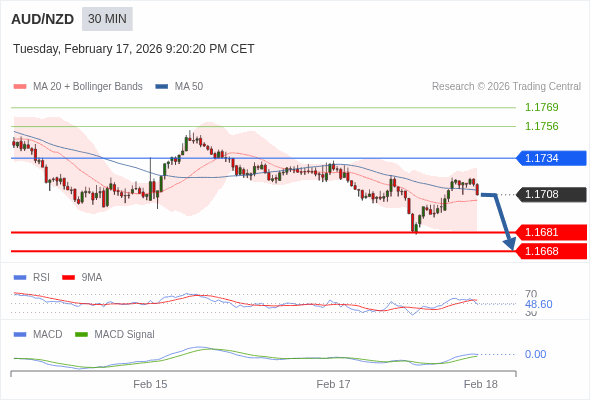Click the red 1.1668 support price tag
Viewport: 590px width, 400px height.
(x=551, y=251)
